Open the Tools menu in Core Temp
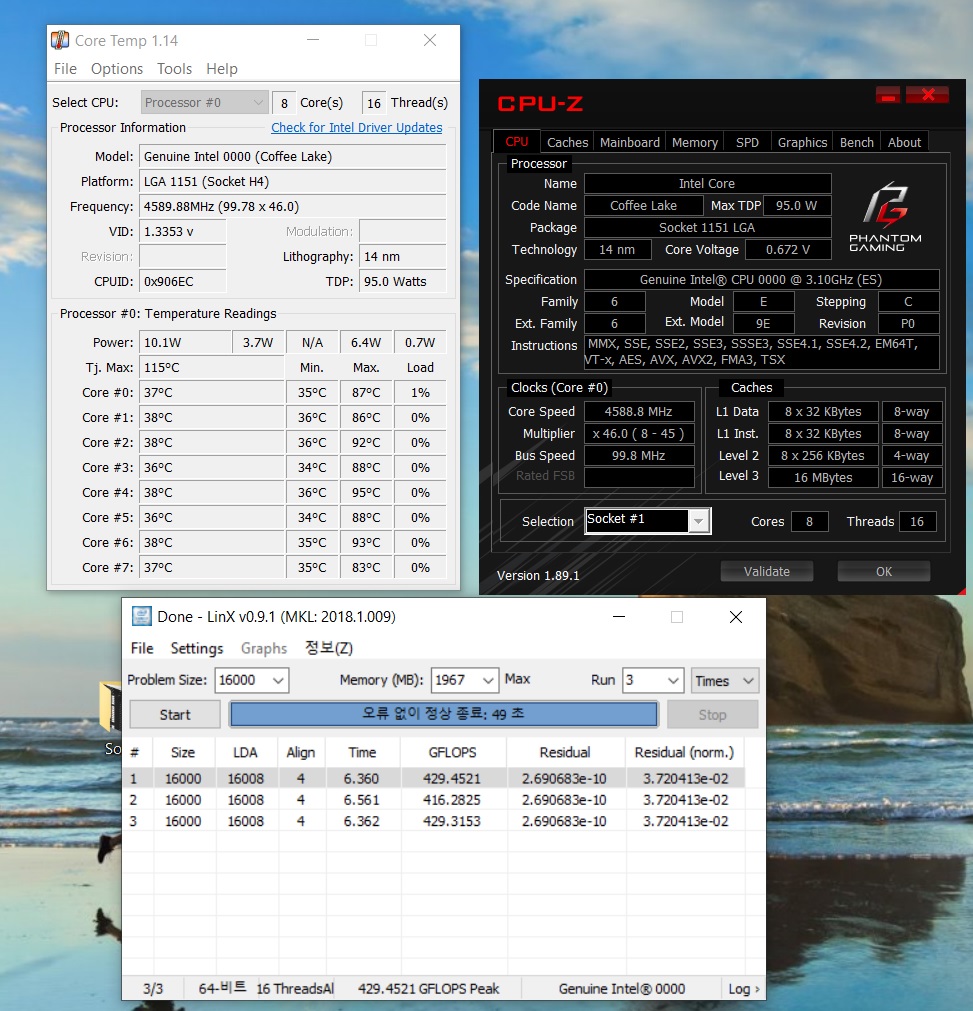This screenshot has height=1011, width=973. [x=174, y=68]
